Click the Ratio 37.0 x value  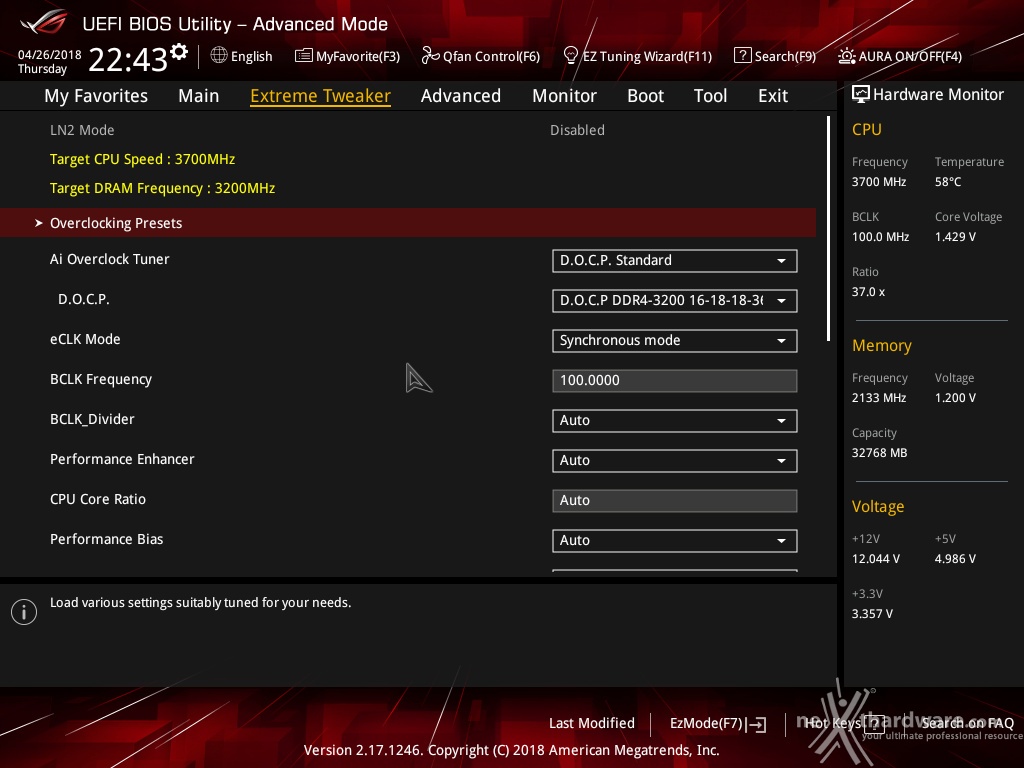click(x=868, y=291)
